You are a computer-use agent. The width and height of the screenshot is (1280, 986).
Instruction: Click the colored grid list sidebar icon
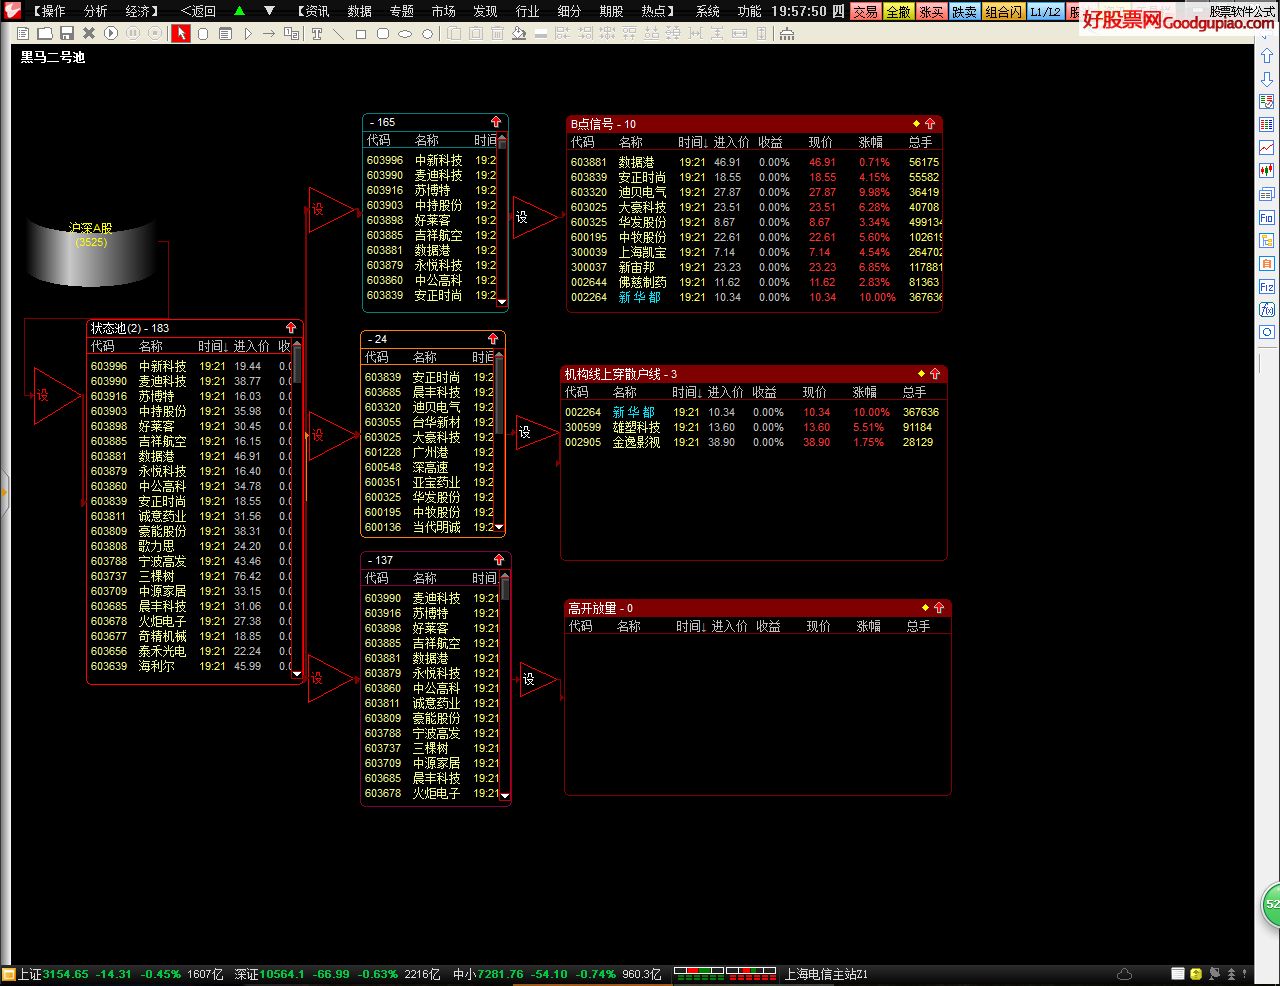(x=1266, y=125)
